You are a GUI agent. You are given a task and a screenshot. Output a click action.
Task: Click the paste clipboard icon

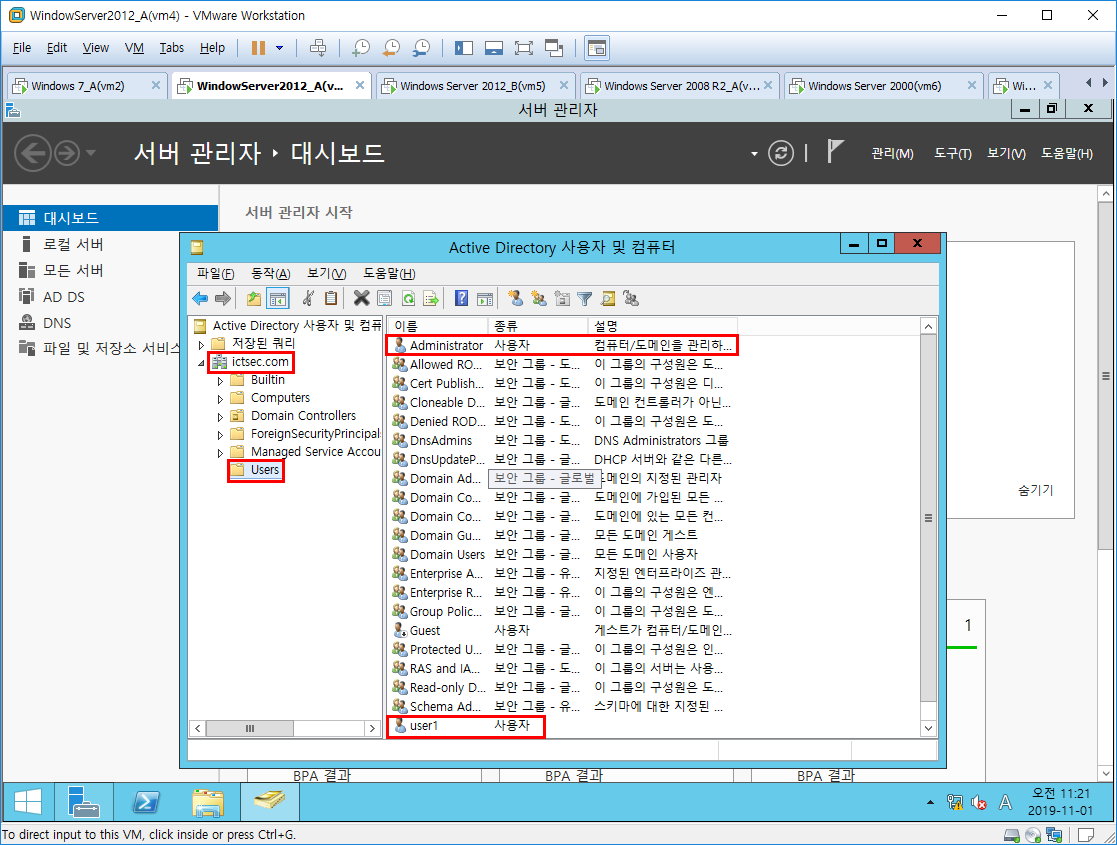pos(331,299)
